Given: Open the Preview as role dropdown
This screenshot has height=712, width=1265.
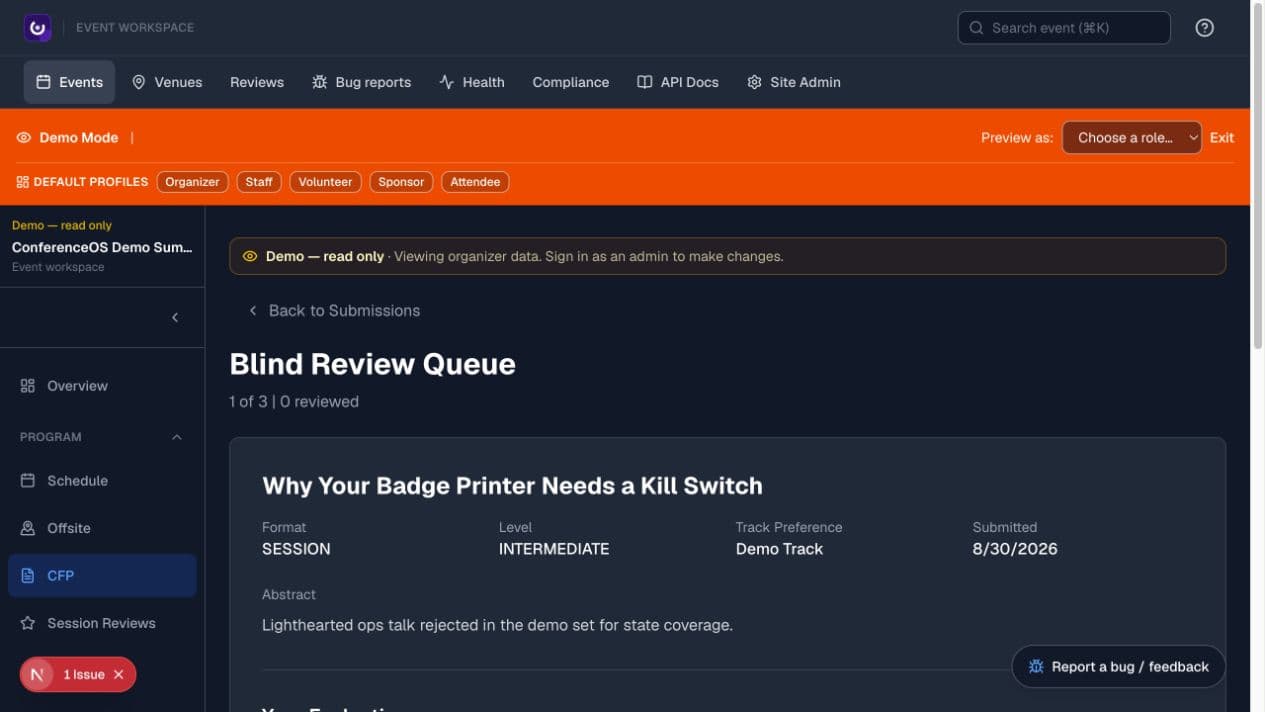Looking at the screenshot, I should click(1131, 138).
